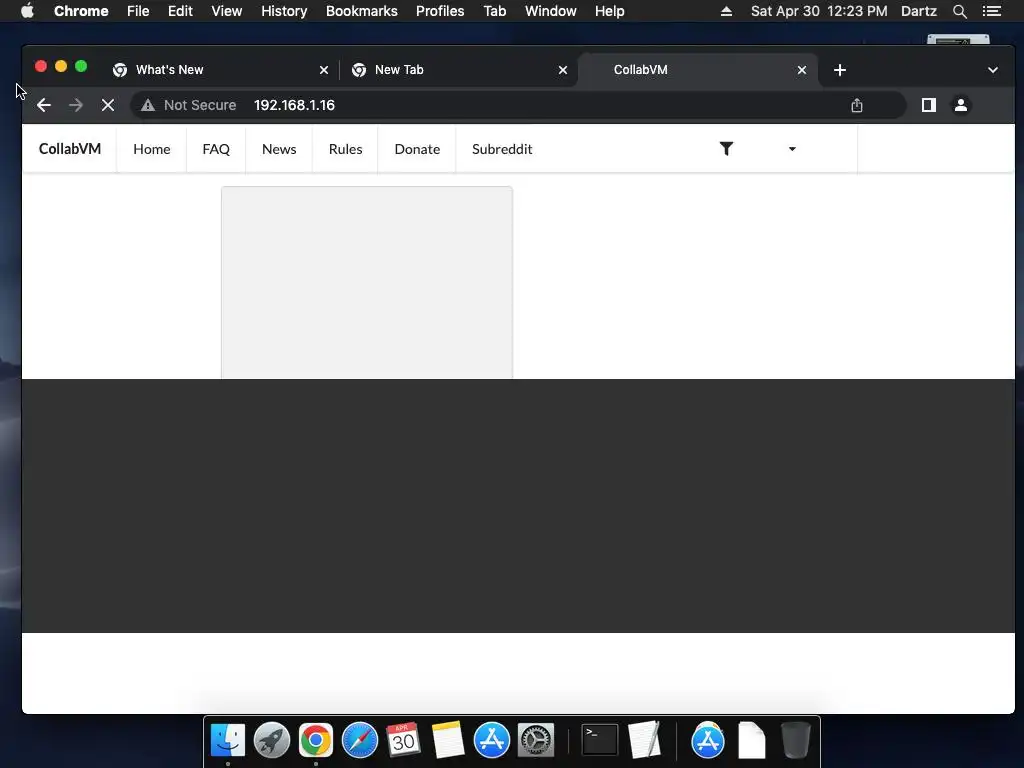Open TextEdit from the dock

pyautogui.click(x=644, y=740)
